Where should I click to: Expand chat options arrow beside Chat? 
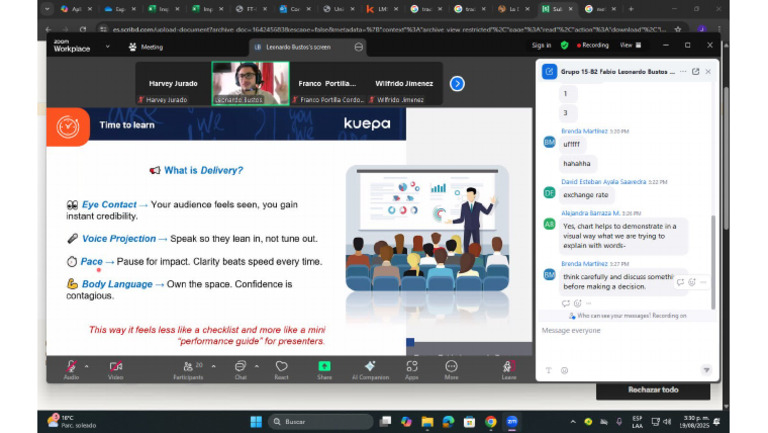coord(257,366)
